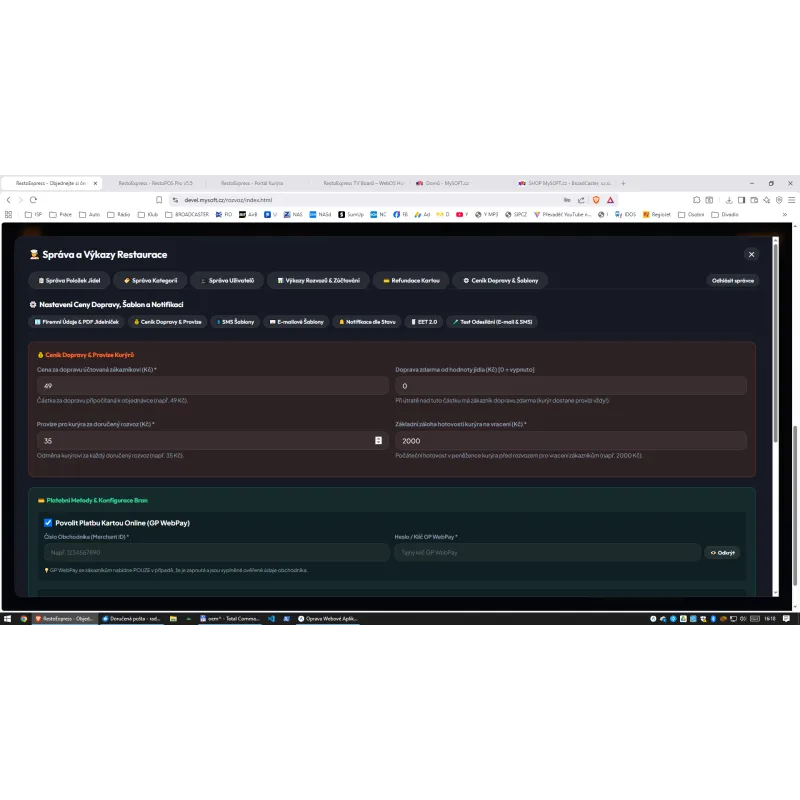Click Odhlásit správce button
Screen dimensions: 800x800
pos(732,280)
